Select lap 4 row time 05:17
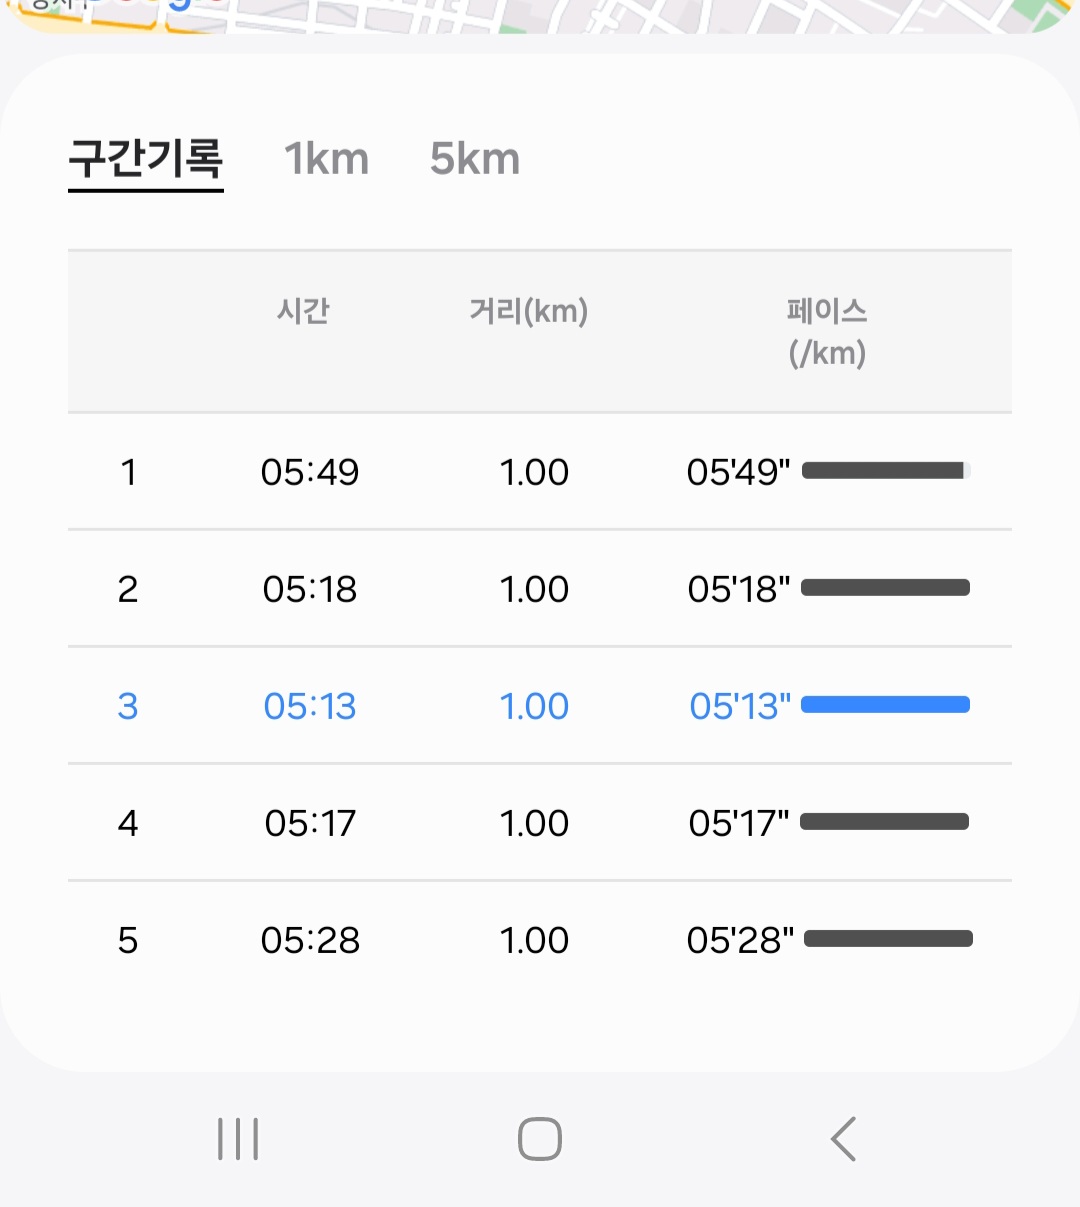 point(310,823)
